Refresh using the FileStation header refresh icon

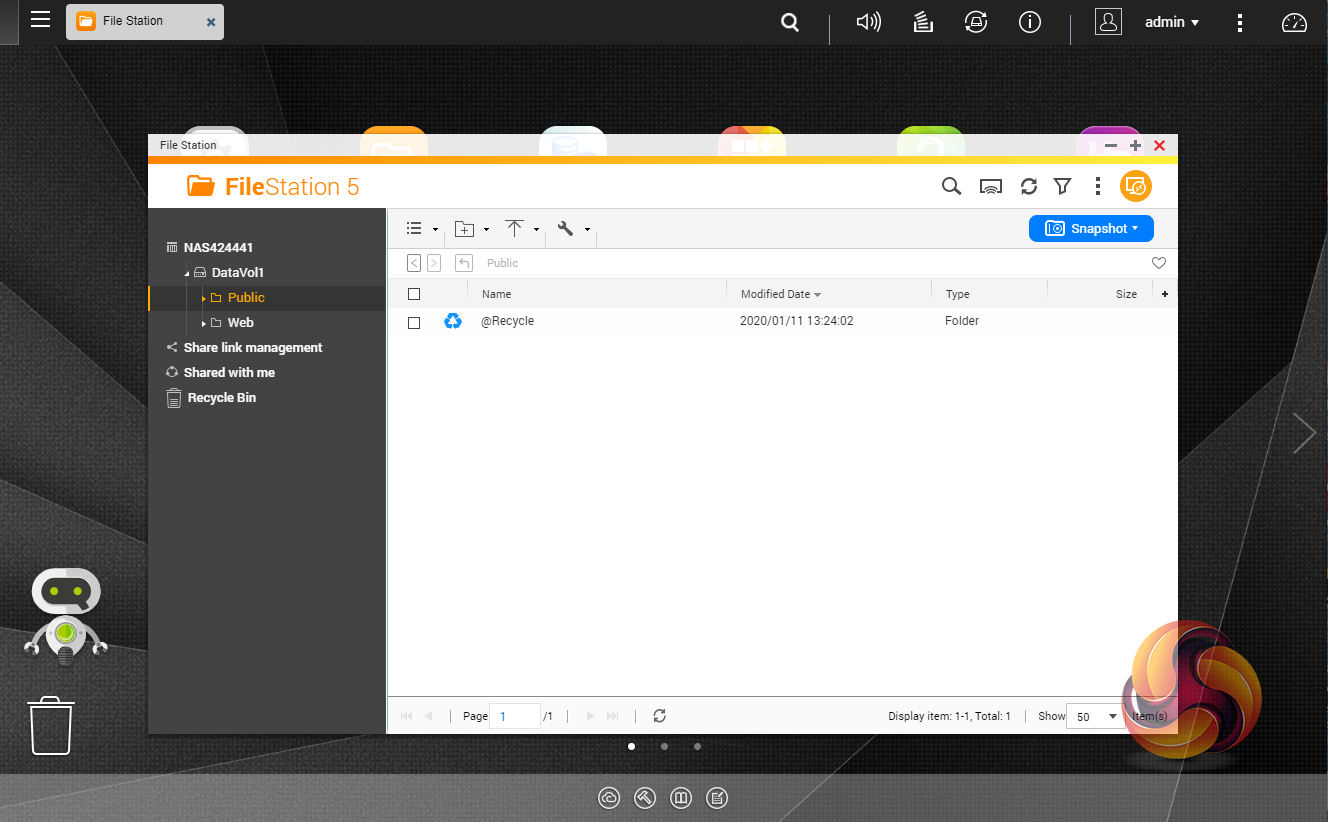click(x=1029, y=186)
